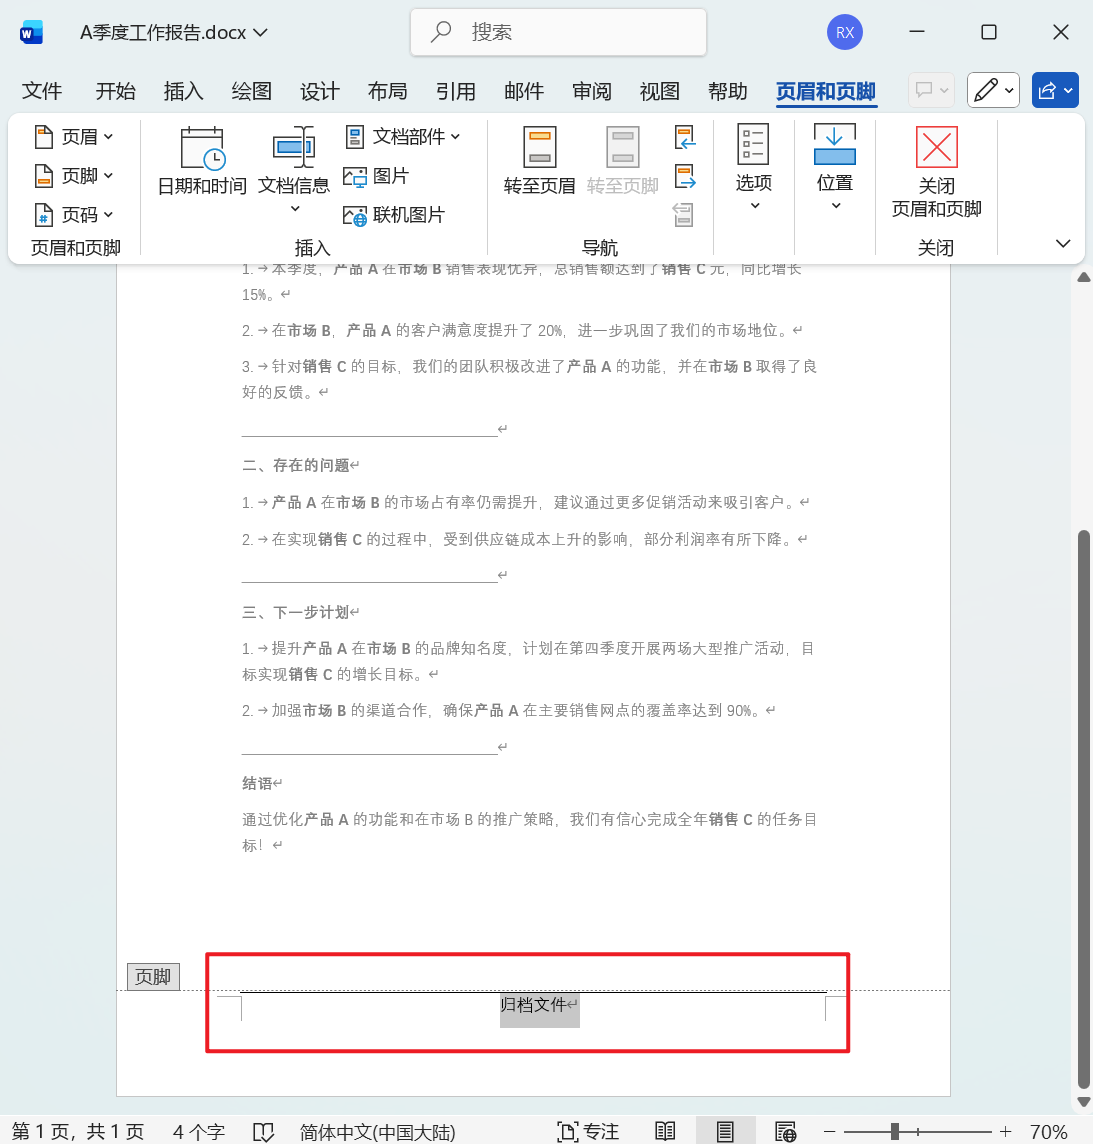Open the 邮件 tab
The width and height of the screenshot is (1093, 1144).
[524, 91]
